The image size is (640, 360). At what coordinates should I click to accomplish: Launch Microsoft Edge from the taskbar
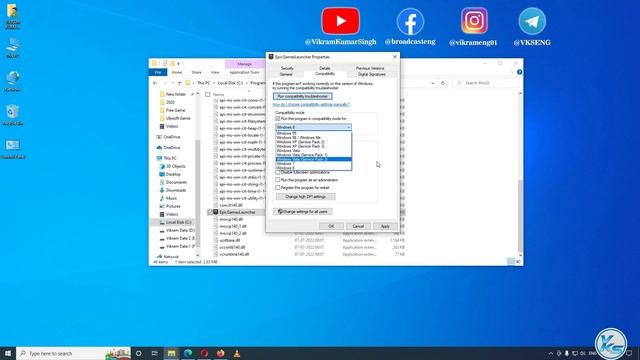[188, 353]
